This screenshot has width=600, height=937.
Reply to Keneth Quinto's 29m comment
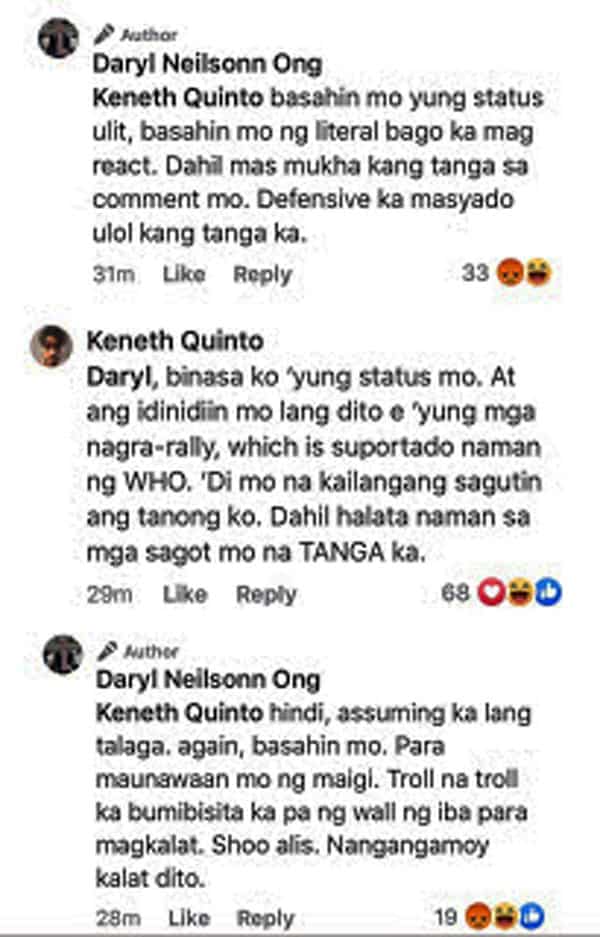(x=266, y=594)
